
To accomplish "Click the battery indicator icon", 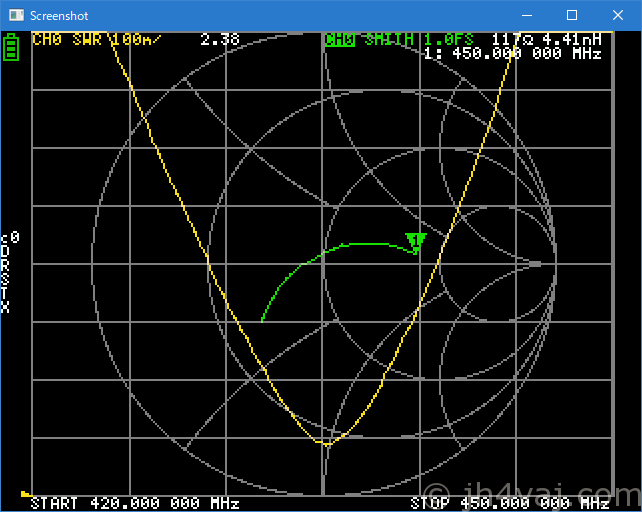I will tap(11, 47).
